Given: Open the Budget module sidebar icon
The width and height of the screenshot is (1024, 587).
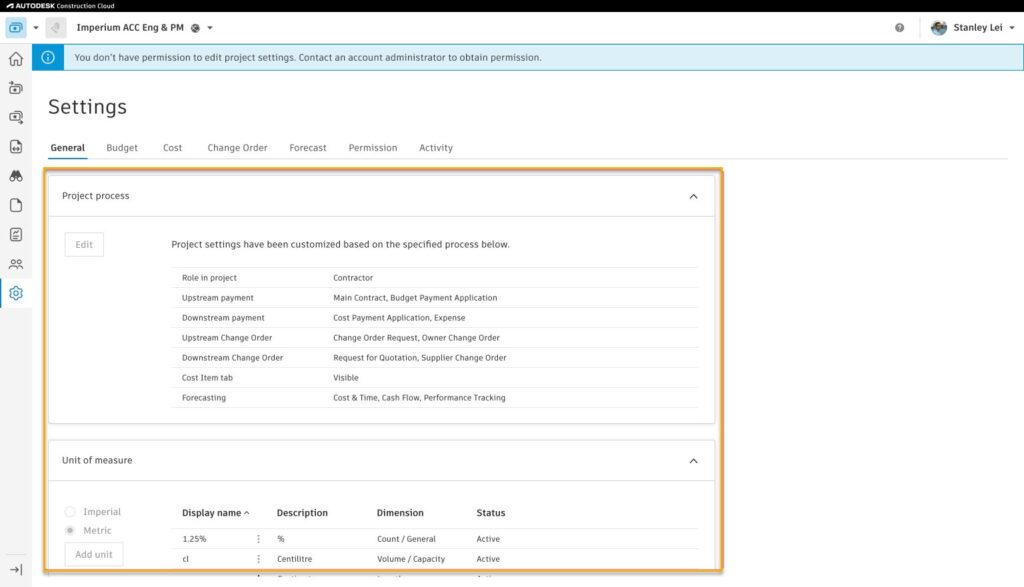Looking at the screenshot, I should (x=16, y=87).
